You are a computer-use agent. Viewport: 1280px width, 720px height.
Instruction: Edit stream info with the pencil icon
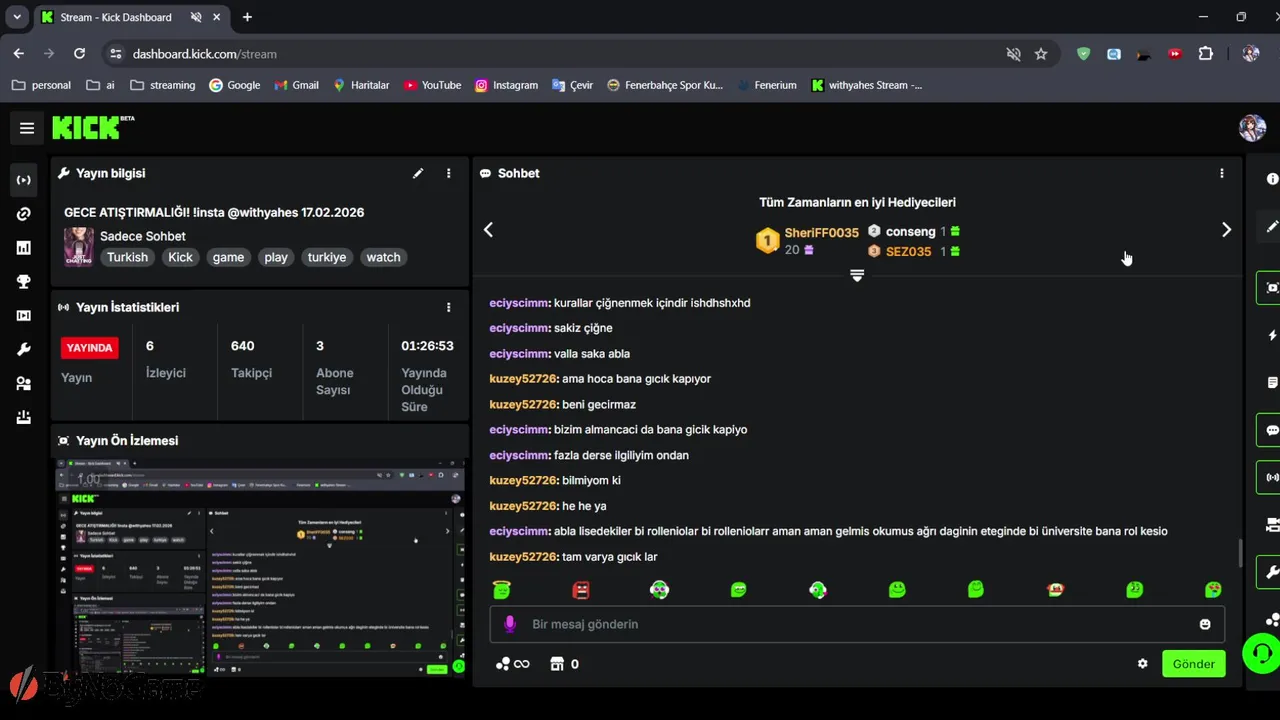click(x=418, y=173)
